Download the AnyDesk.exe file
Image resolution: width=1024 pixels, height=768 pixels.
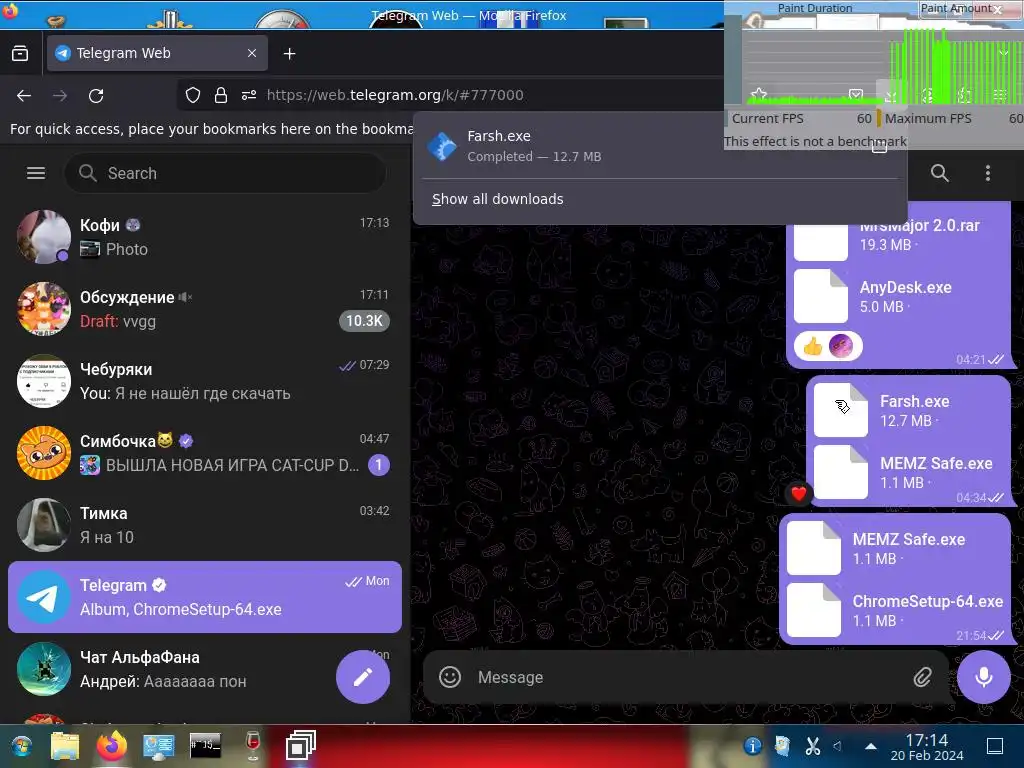pyautogui.click(x=821, y=296)
